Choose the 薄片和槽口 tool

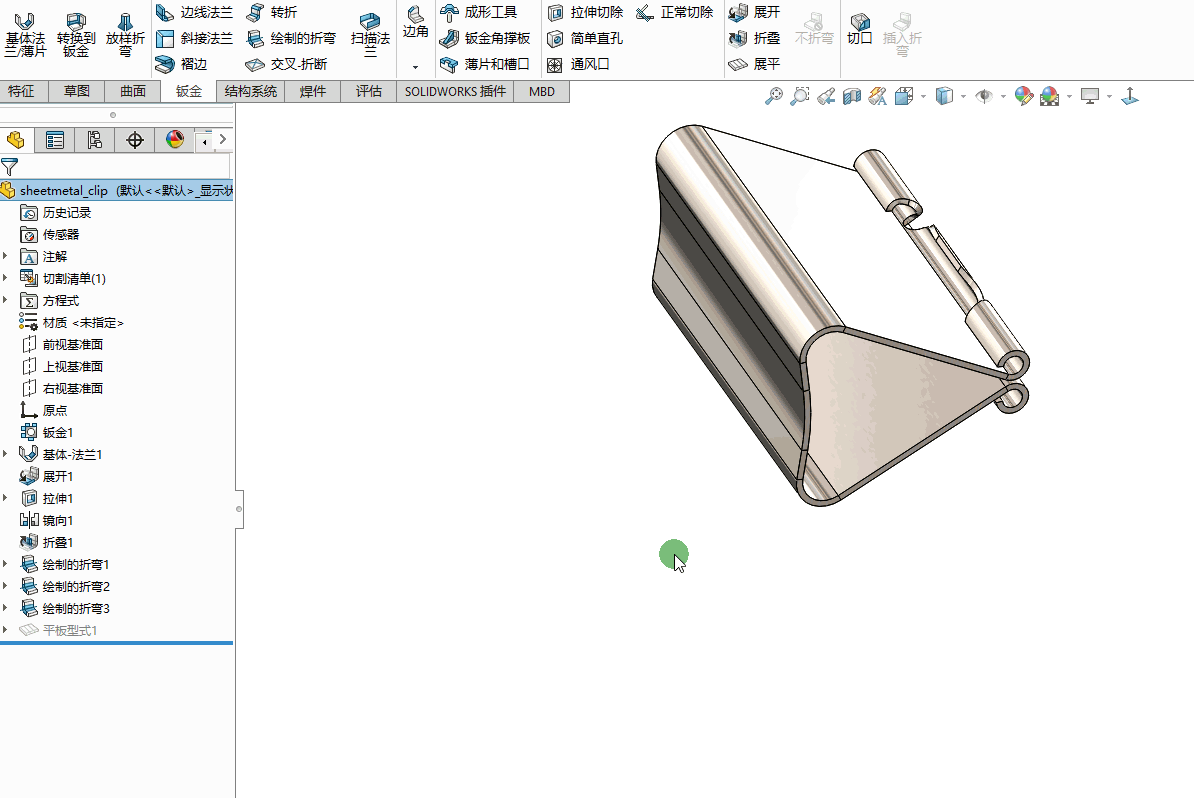(x=485, y=64)
